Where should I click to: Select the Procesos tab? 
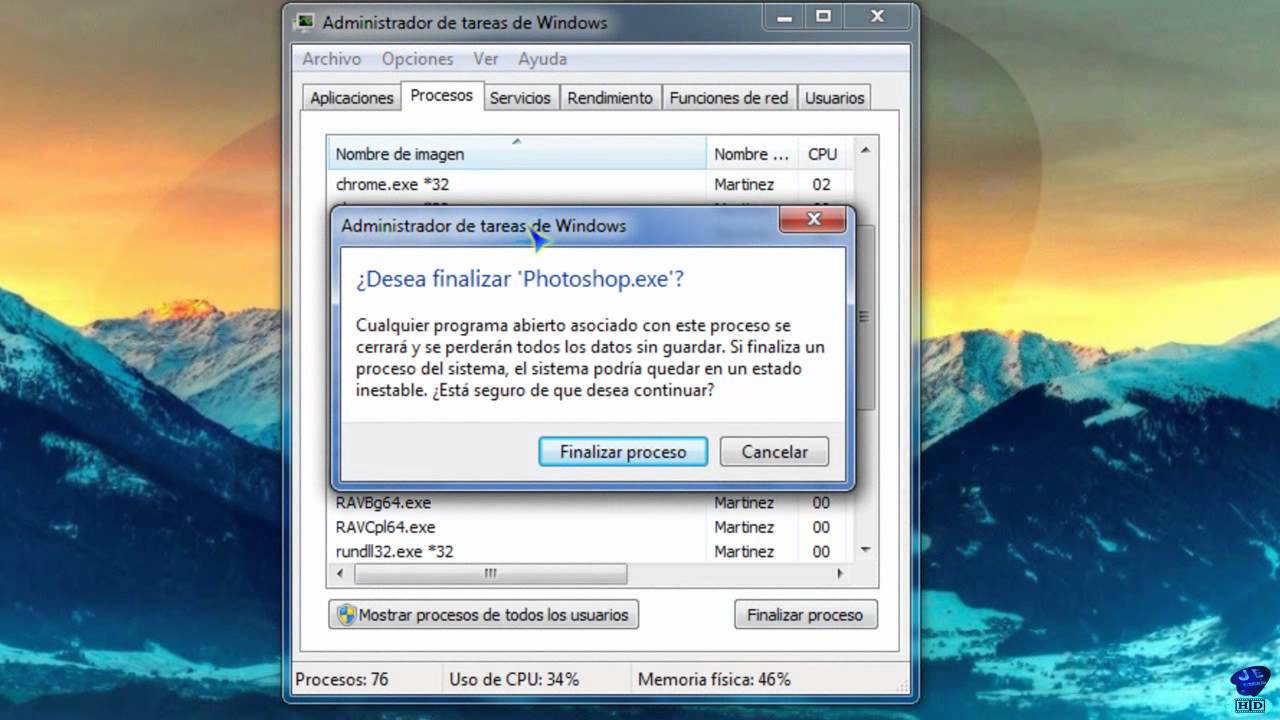point(441,96)
